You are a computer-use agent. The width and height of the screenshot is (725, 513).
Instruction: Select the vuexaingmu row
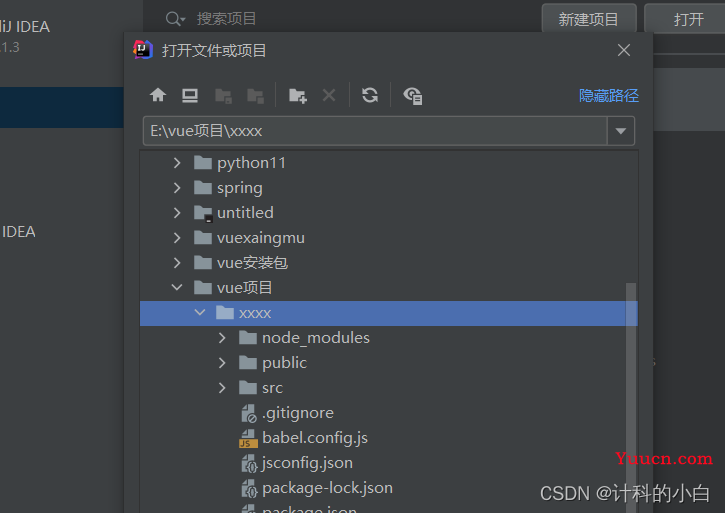tap(389, 238)
